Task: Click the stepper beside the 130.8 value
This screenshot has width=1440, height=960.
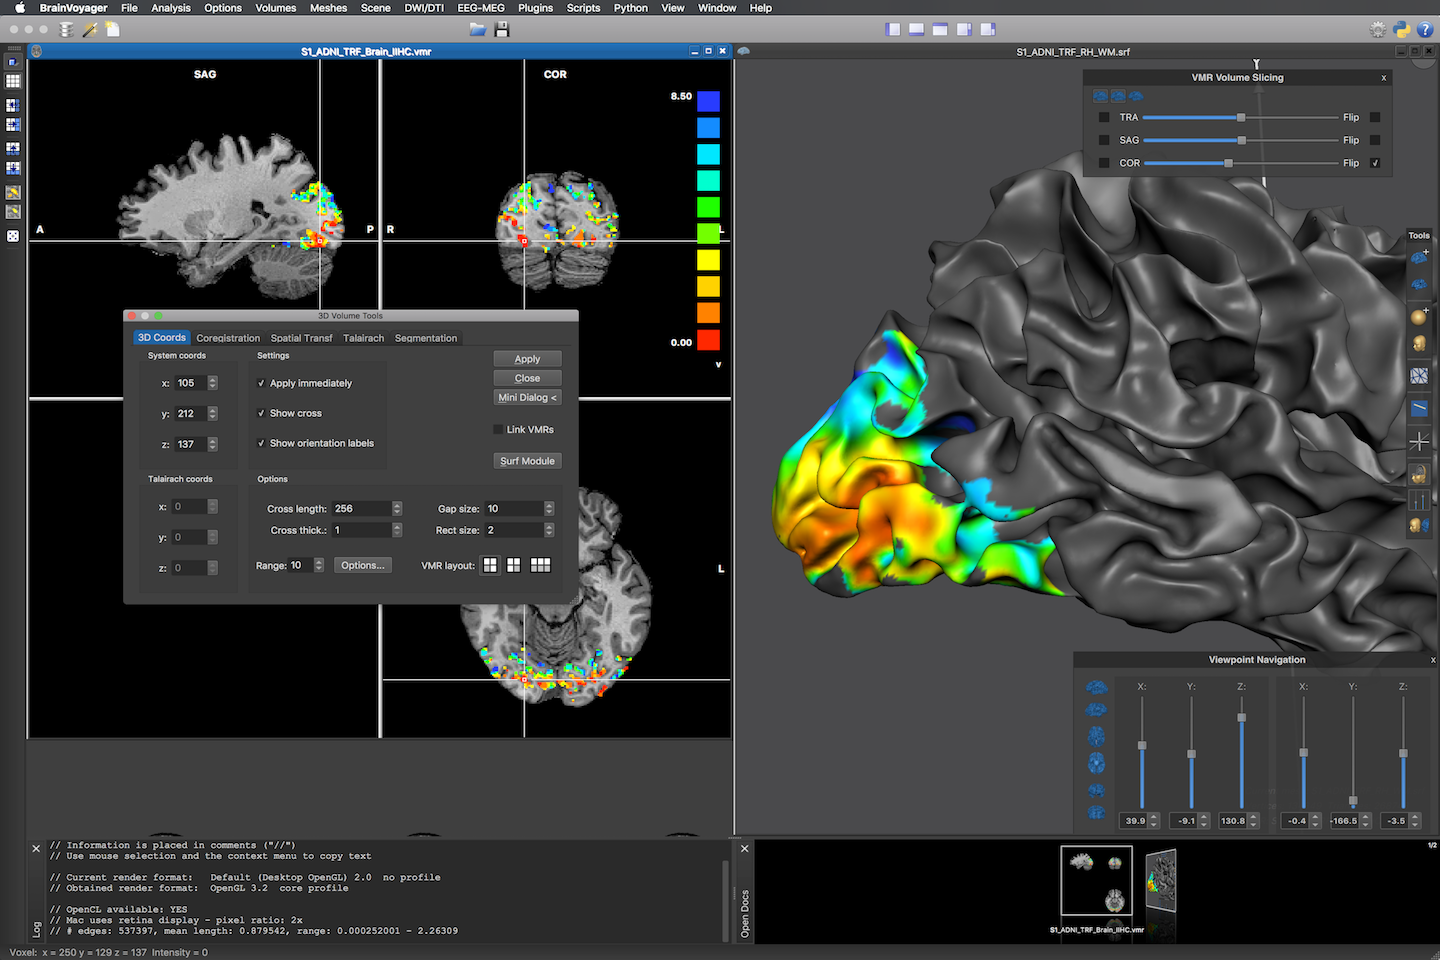Action: (x=1253, y=820)
